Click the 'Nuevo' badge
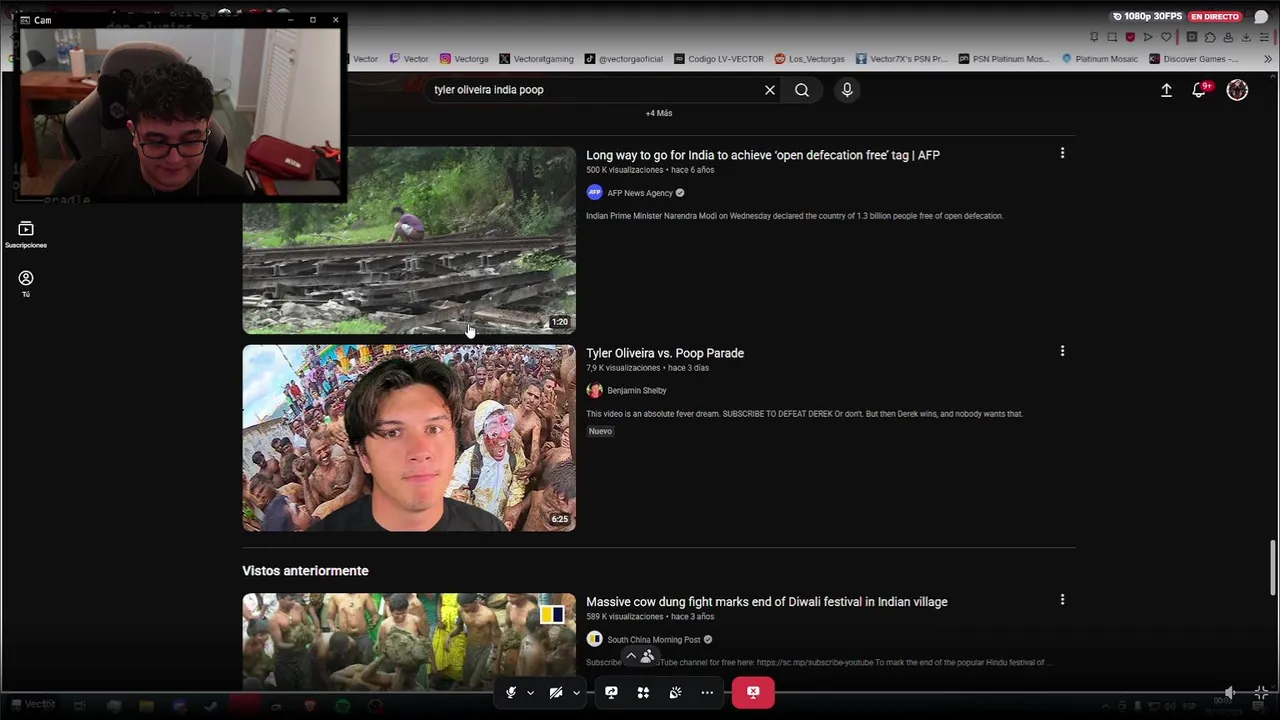1280x720 pixels. point(600,431)
